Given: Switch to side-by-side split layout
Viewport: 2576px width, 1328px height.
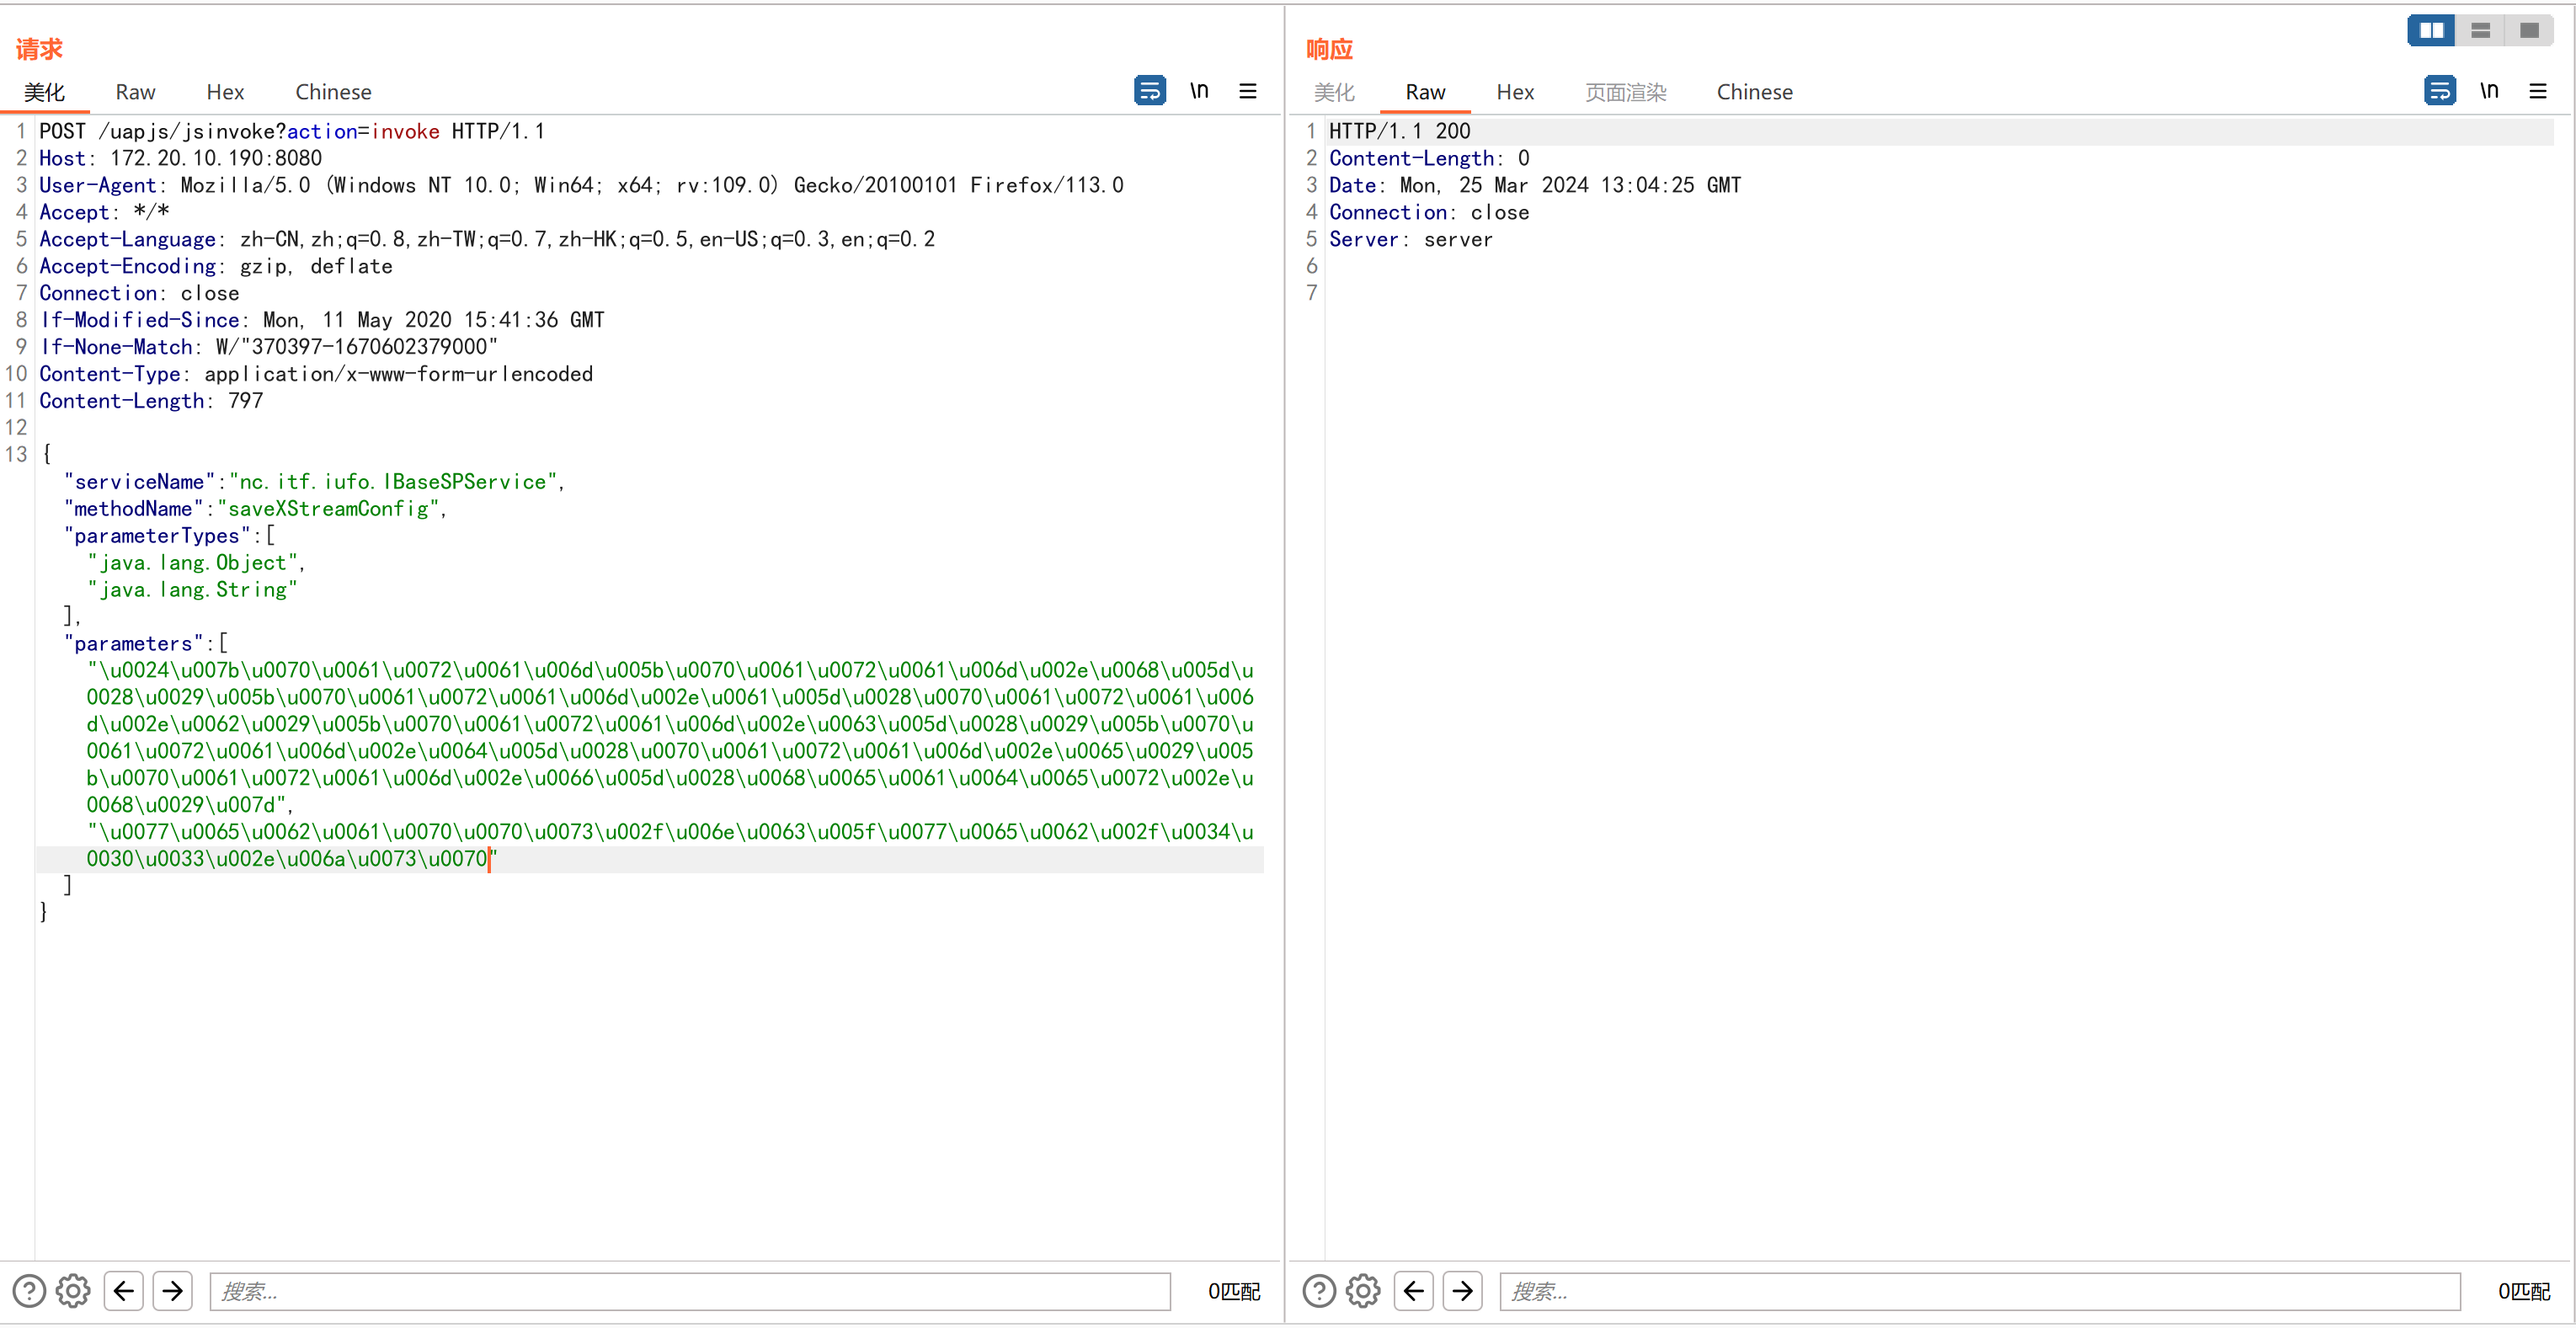Looking at the screenshot, I should (x=2431, y=31).
